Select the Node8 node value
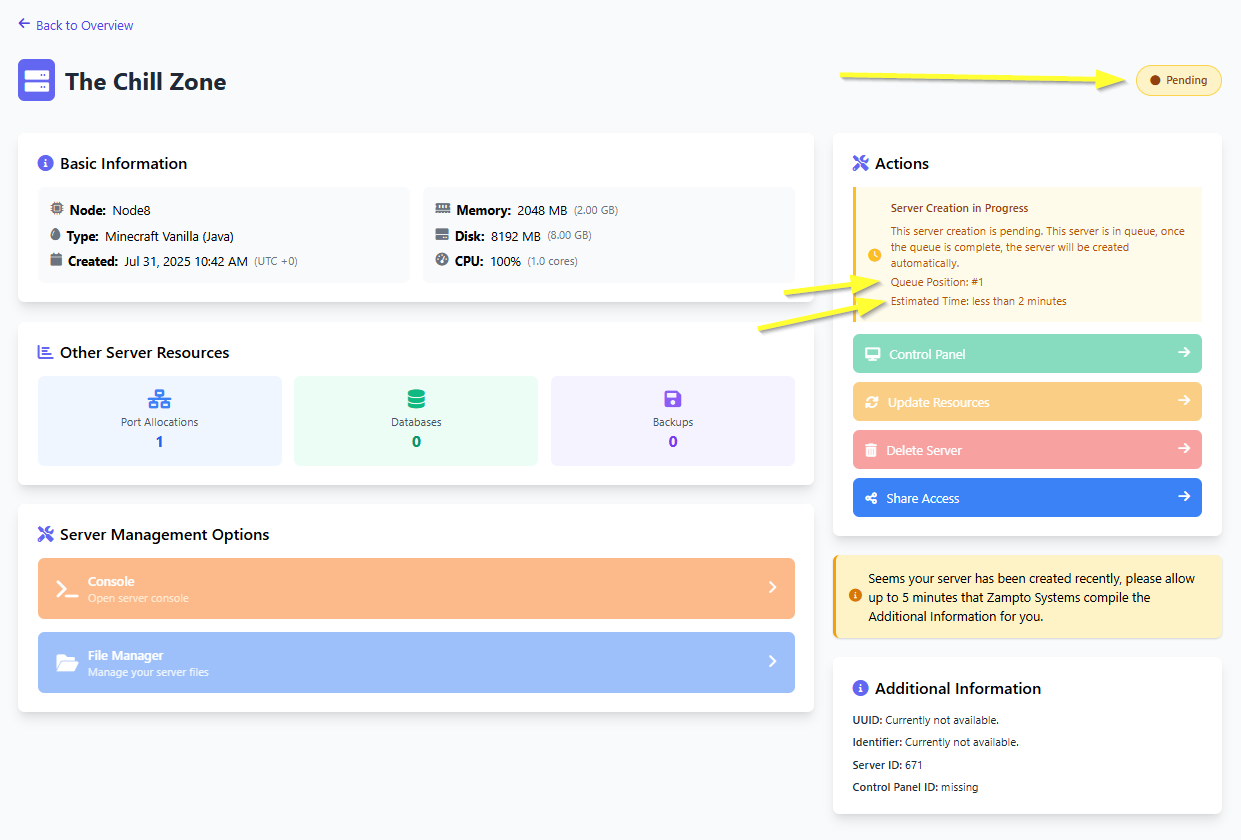This screenshot has height=840, width=1241. 131,210
